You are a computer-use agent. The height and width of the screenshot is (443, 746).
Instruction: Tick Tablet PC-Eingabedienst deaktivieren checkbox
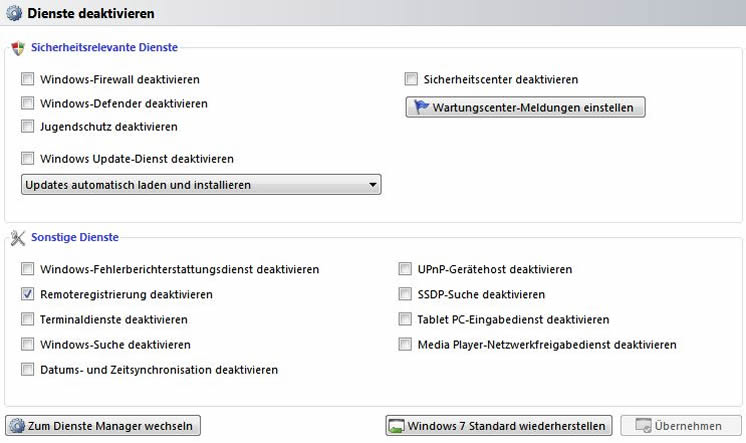(405, 319)
